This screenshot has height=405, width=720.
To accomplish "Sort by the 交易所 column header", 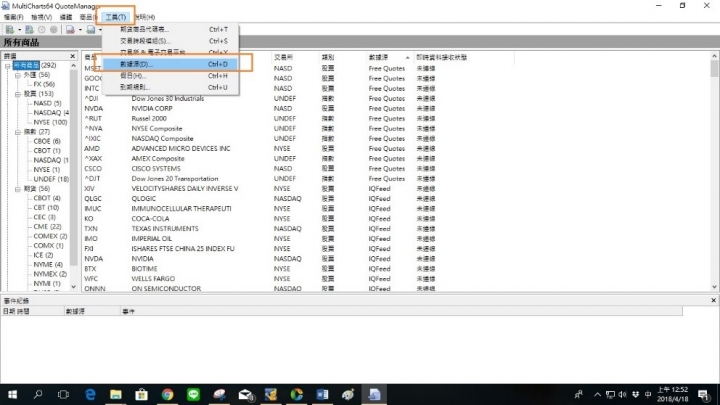I will 295,57.
